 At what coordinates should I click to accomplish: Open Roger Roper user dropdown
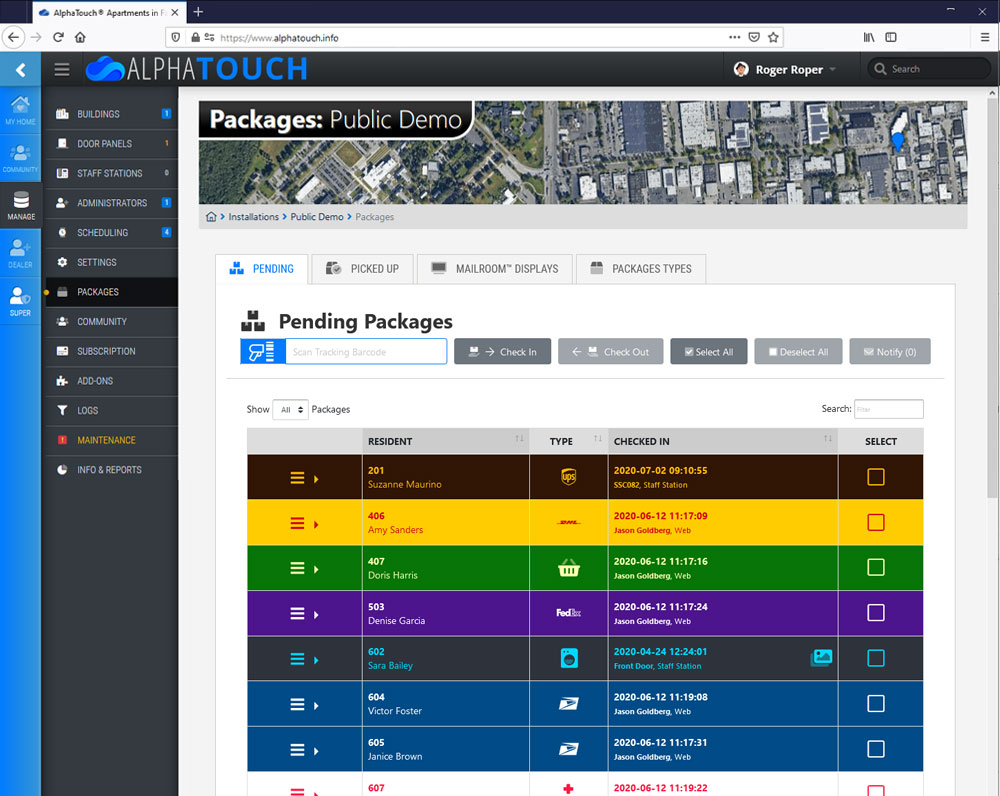pyautogui.click(x=784, y=69)
